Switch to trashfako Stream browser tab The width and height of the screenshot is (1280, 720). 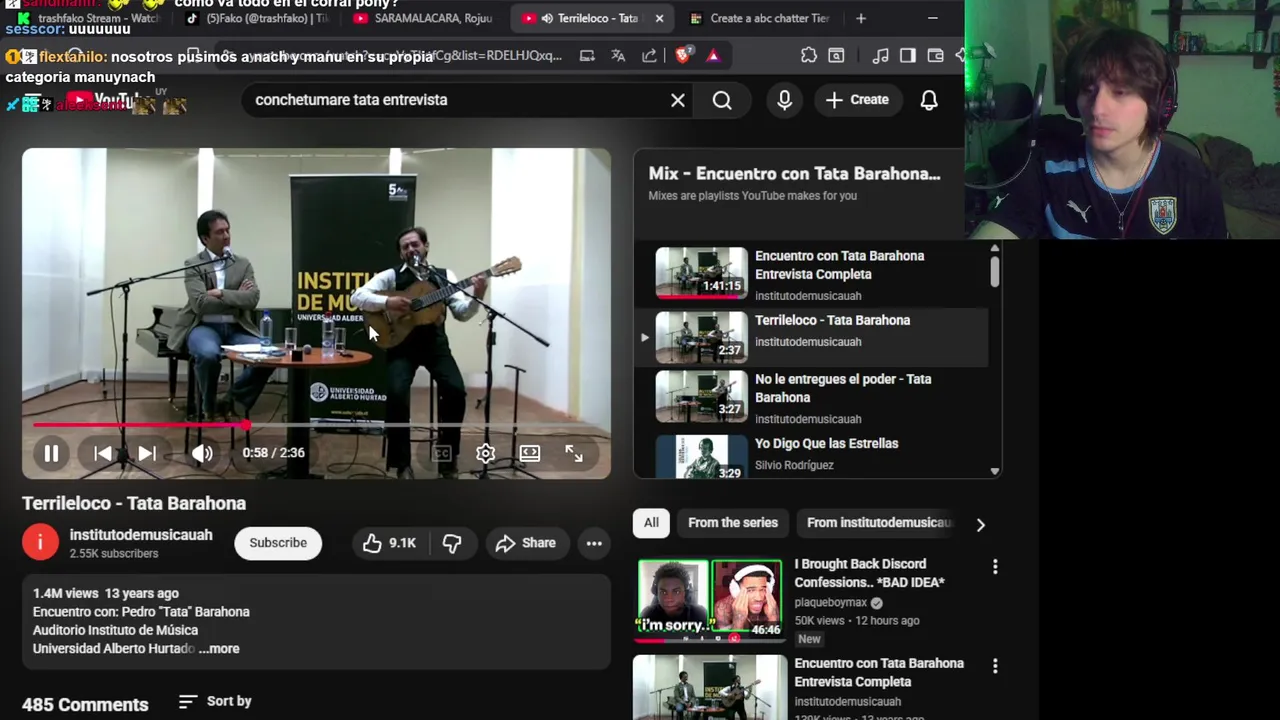(88, 18)
